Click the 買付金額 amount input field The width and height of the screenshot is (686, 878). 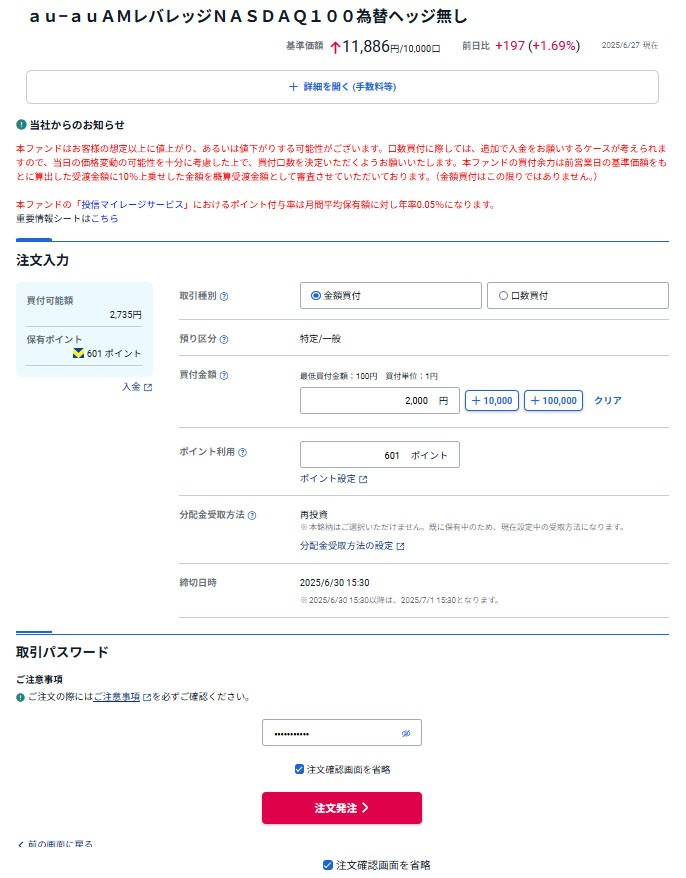point(379,401)
